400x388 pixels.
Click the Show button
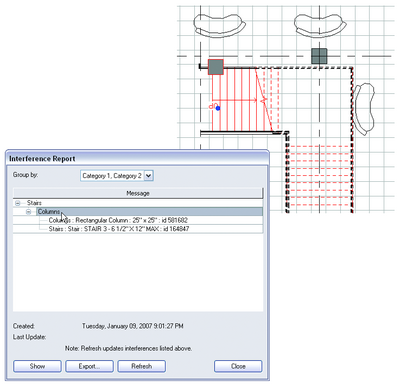coord(37,366)
